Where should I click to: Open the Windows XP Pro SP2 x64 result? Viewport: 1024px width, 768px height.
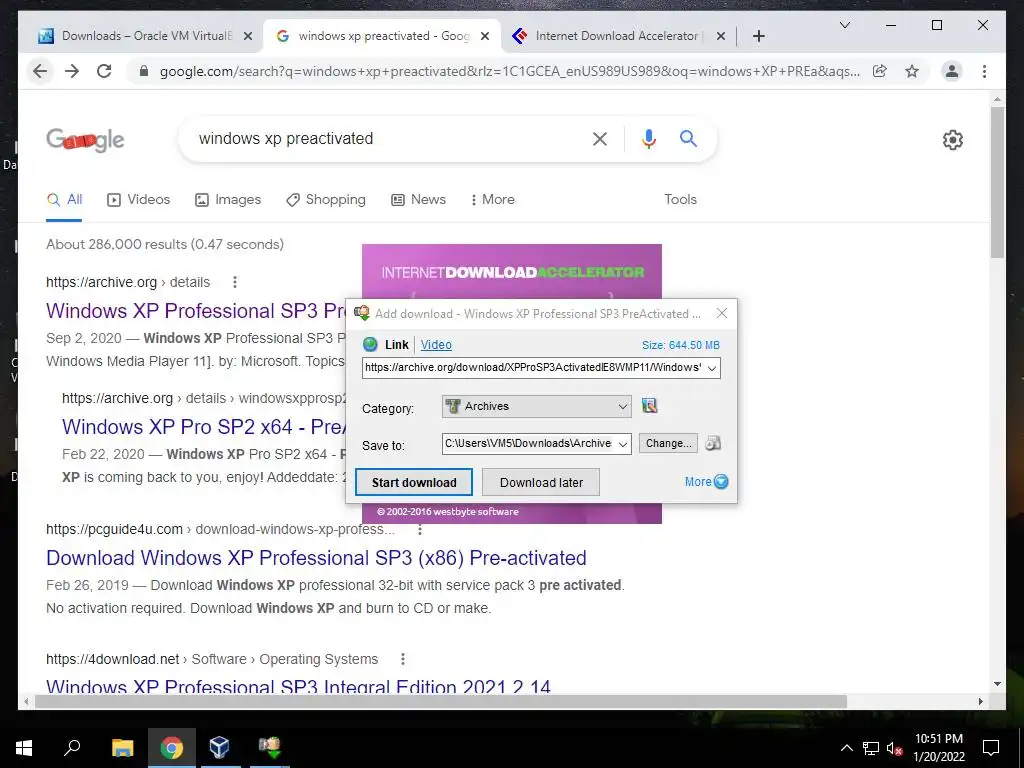[x=204, y=426]
